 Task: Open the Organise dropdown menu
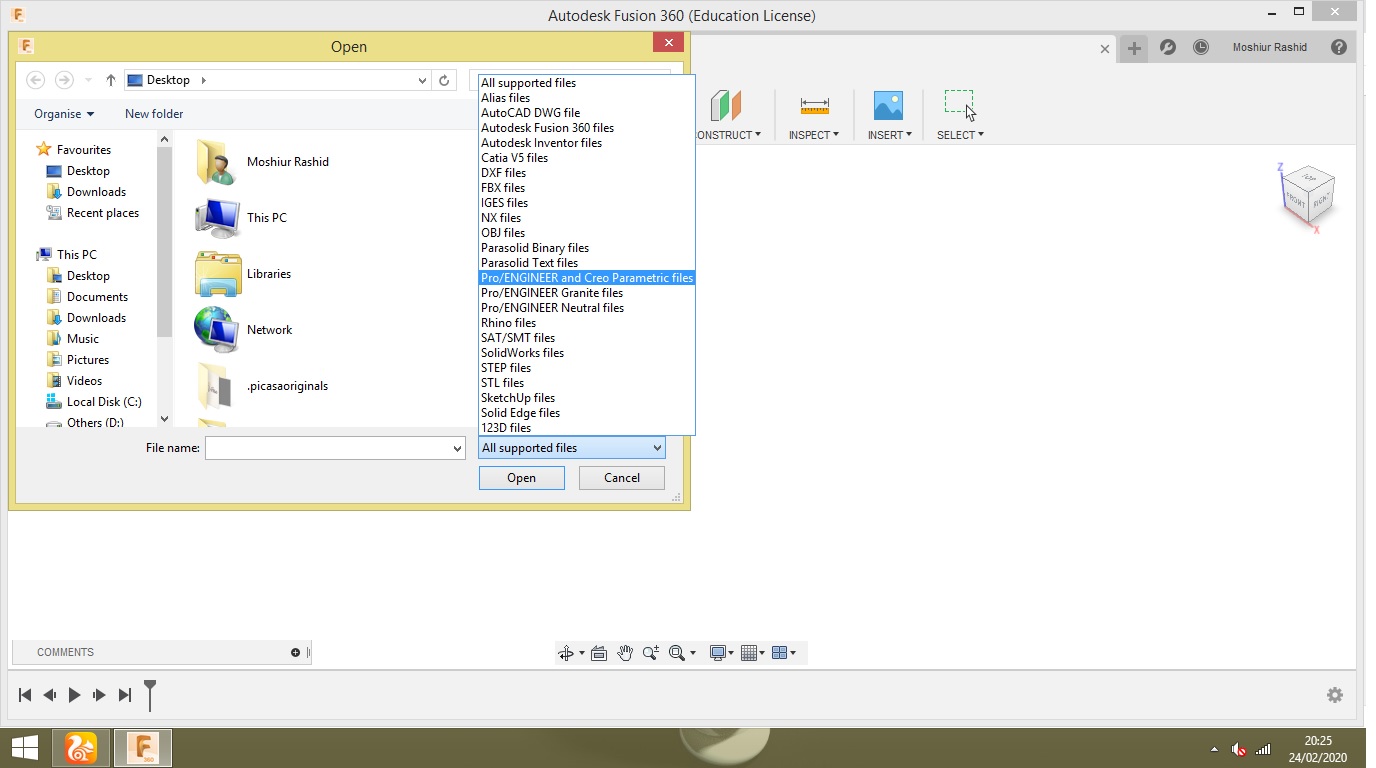pos(64,114)
